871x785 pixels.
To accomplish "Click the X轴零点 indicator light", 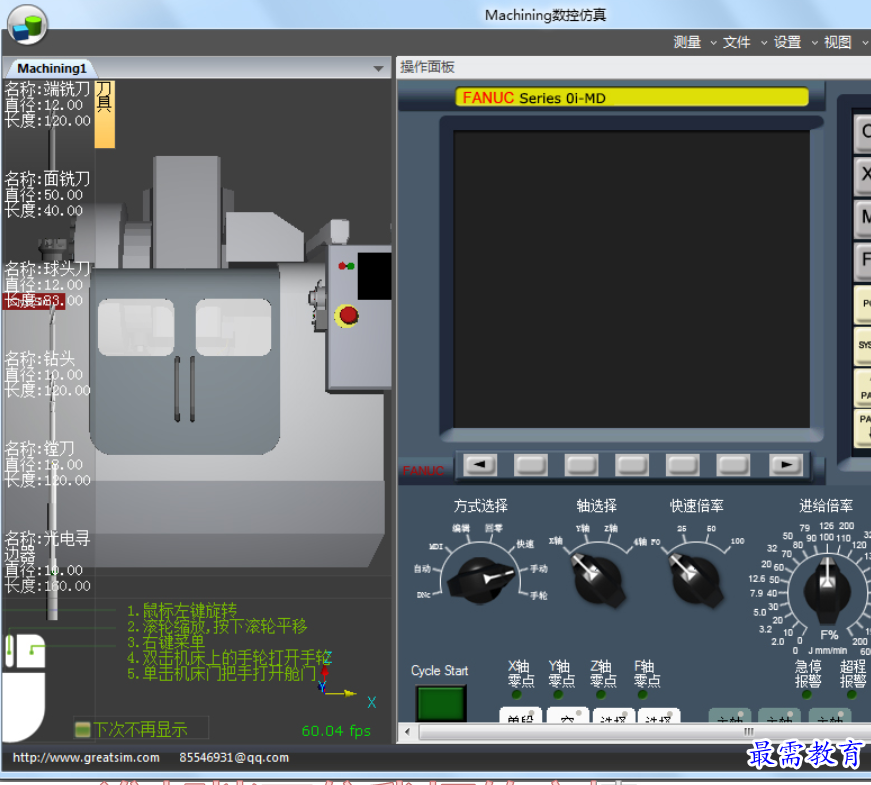I will click(516, 694).
